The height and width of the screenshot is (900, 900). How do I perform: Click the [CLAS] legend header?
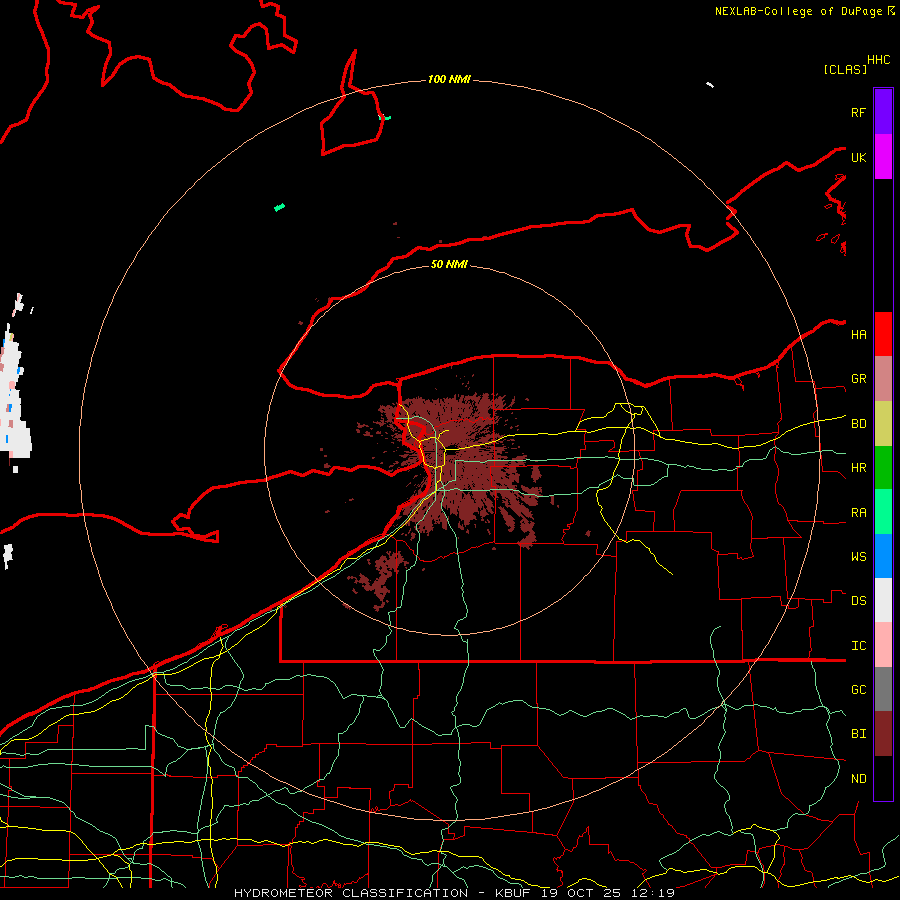coord(845,70)
